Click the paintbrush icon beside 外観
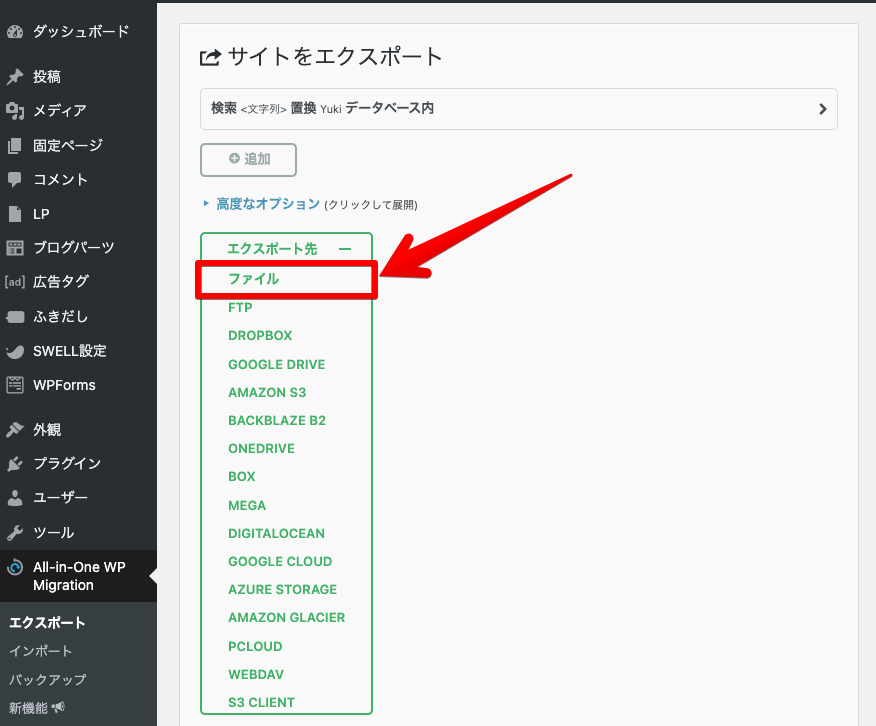876x726 pixels. [x=15, y=429]
